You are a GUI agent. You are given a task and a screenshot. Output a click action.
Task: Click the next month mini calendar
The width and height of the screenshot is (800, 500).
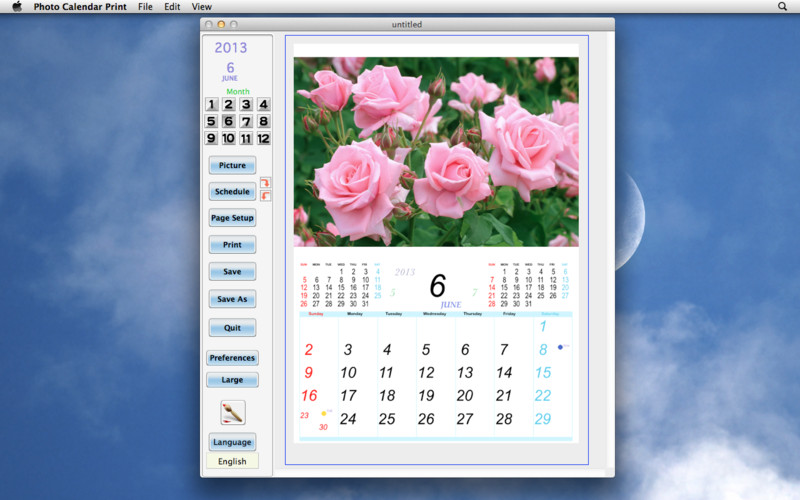click(529, 285)
